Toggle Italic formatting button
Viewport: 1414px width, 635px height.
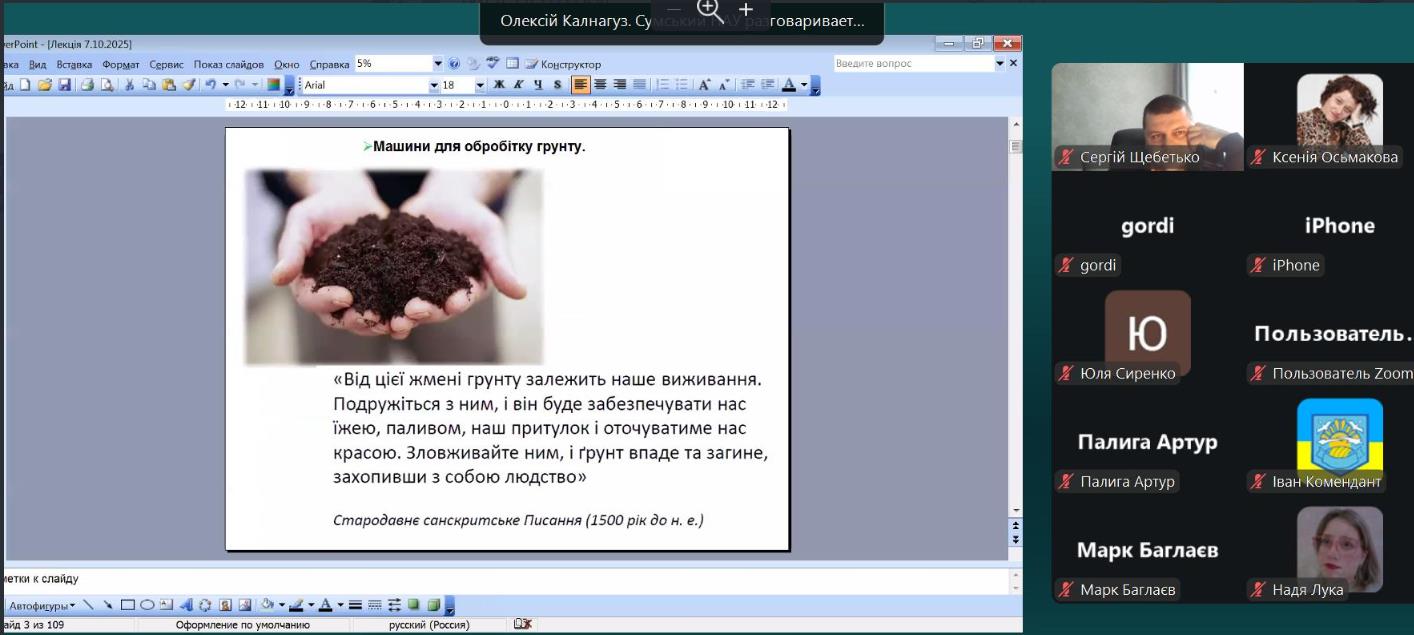pos(519,85)
